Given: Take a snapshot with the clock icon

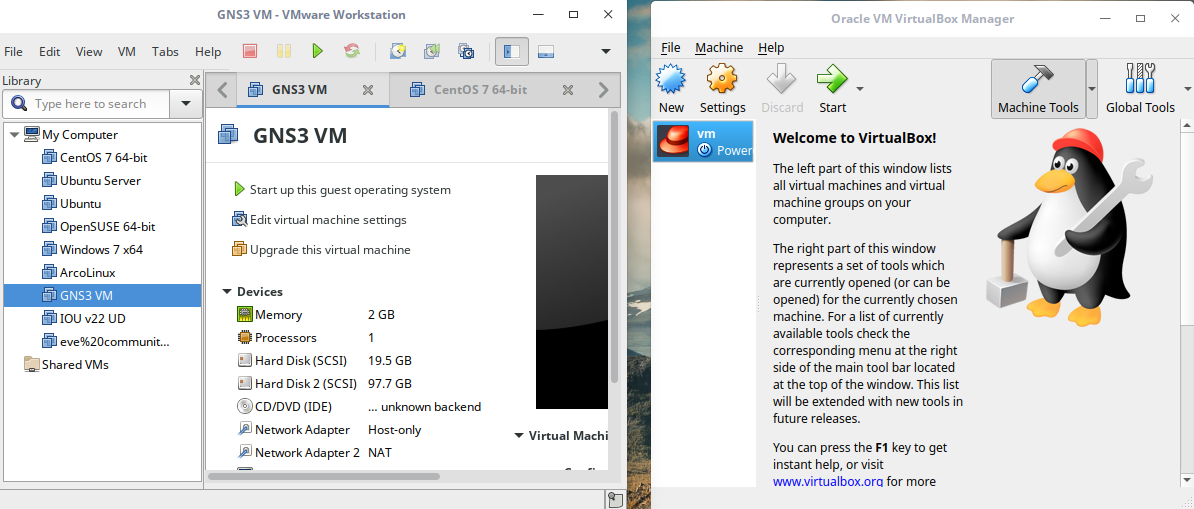Looking at the screenshot, I should pyautogui.click(x=397, y=51).
